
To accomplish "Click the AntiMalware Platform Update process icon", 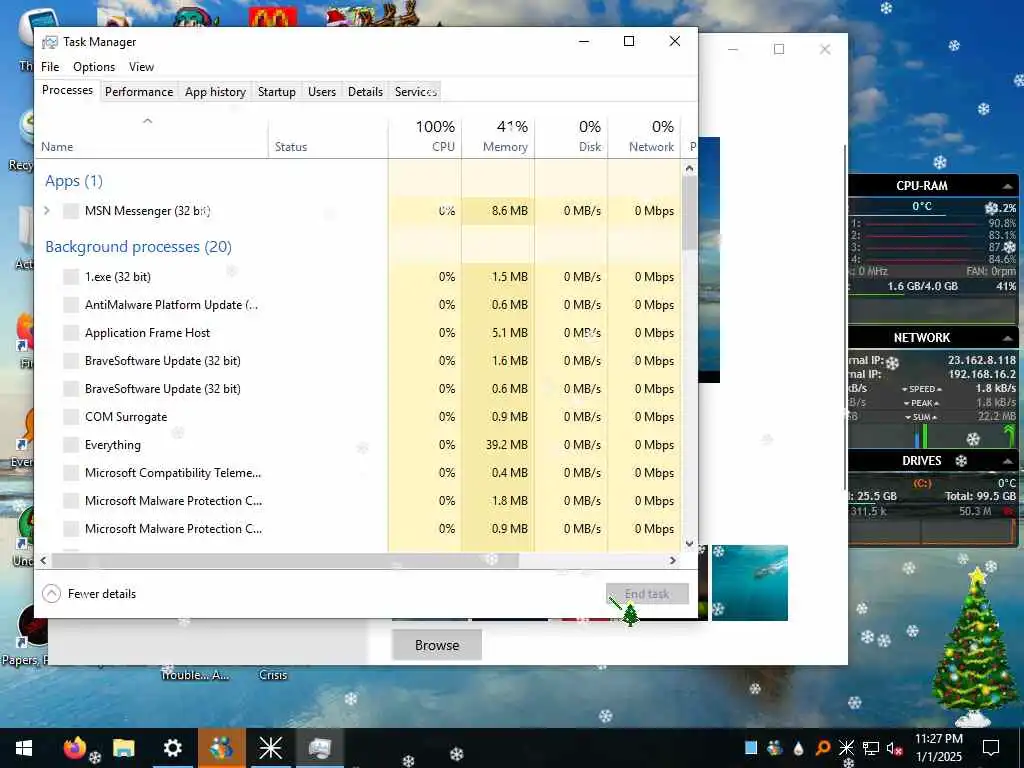I will 71,305.
